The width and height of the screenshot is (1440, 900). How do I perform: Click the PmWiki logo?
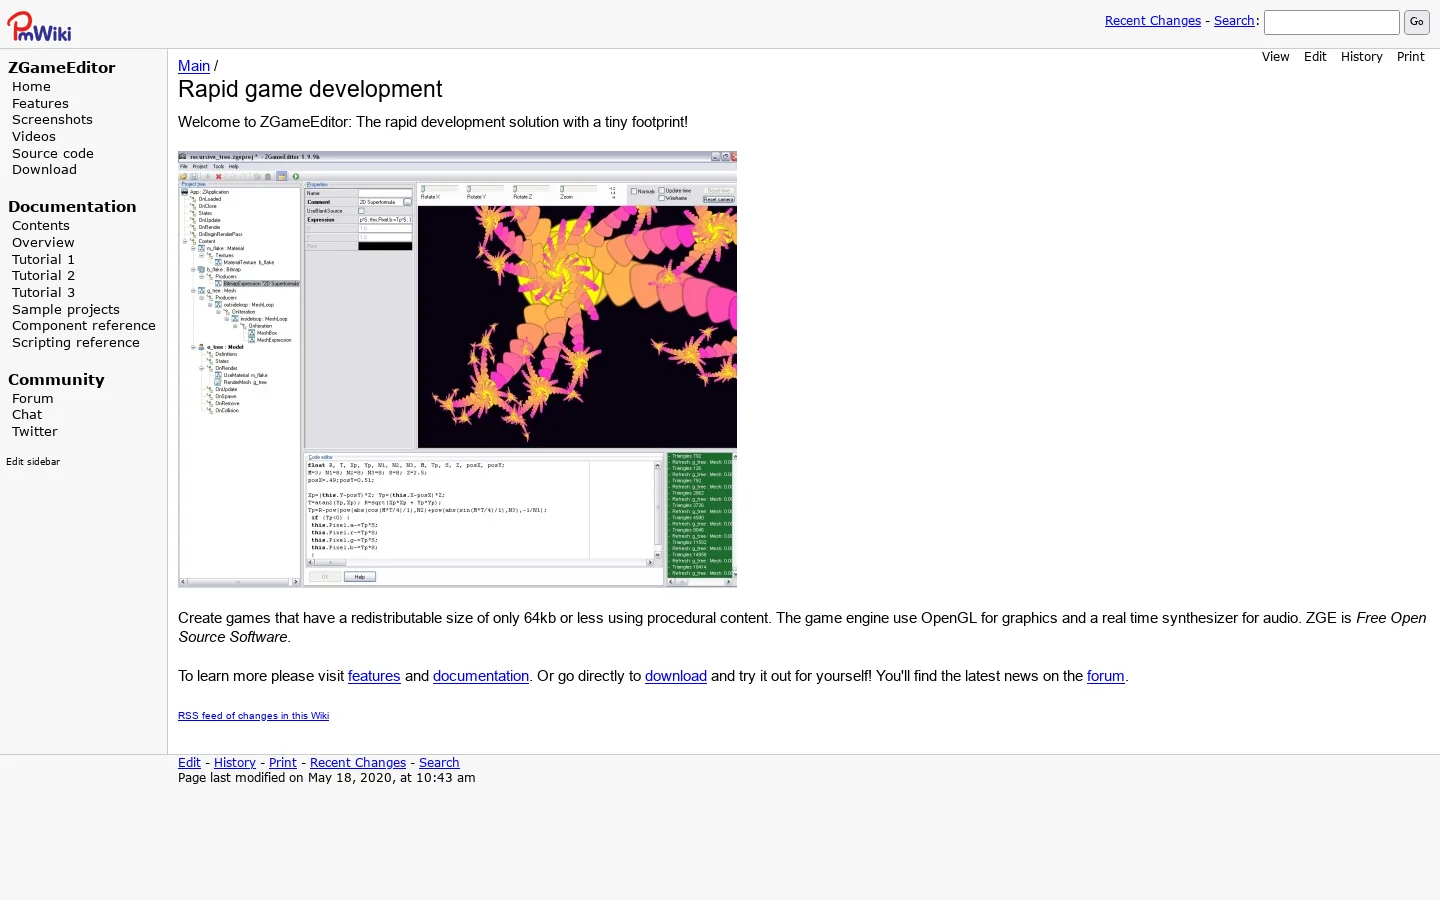pyautogui.click(x=39, y=26)
